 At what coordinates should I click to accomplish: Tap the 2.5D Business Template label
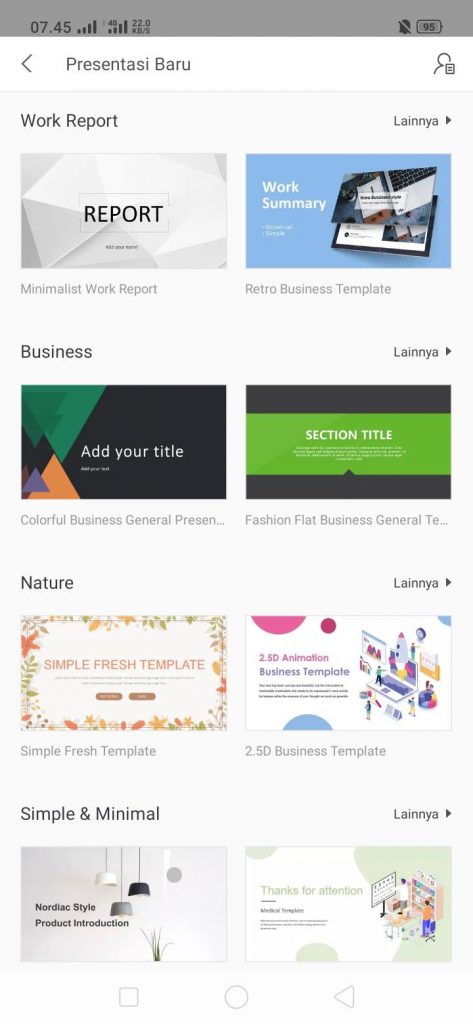tap(316, 751)
